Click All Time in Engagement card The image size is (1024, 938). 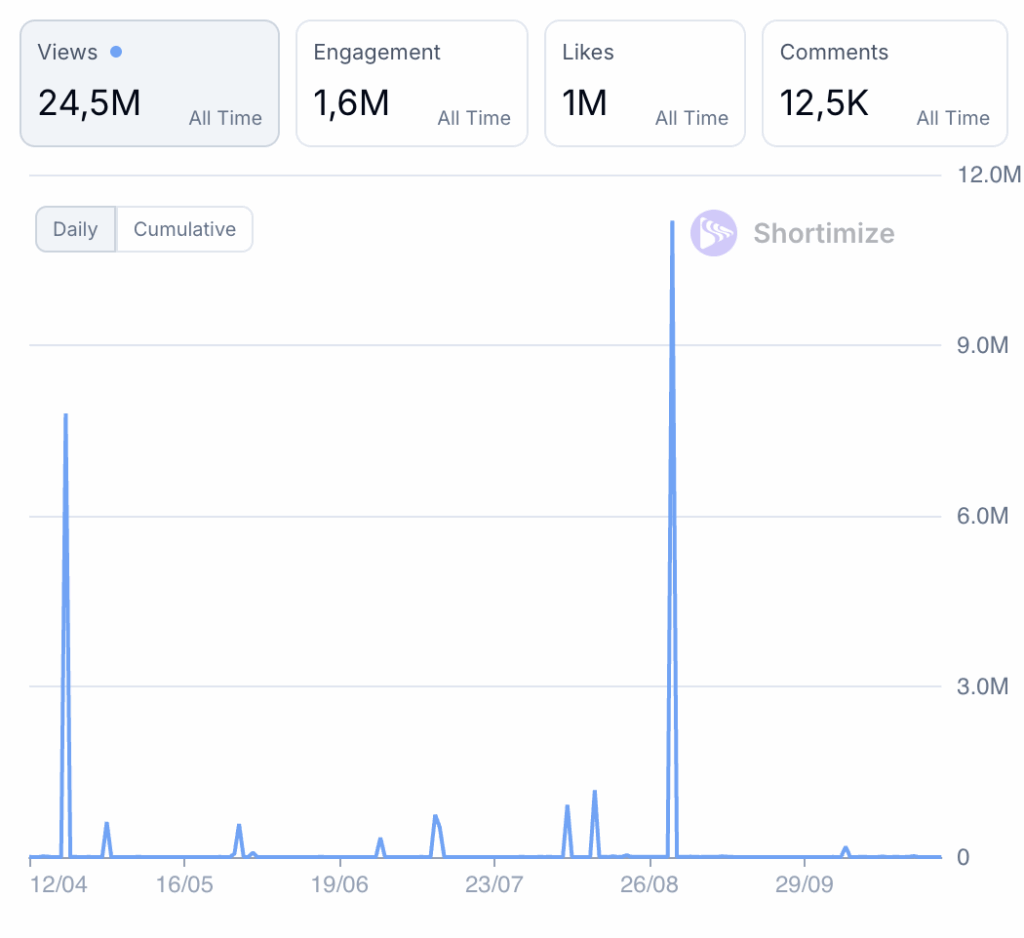[474, 118]
